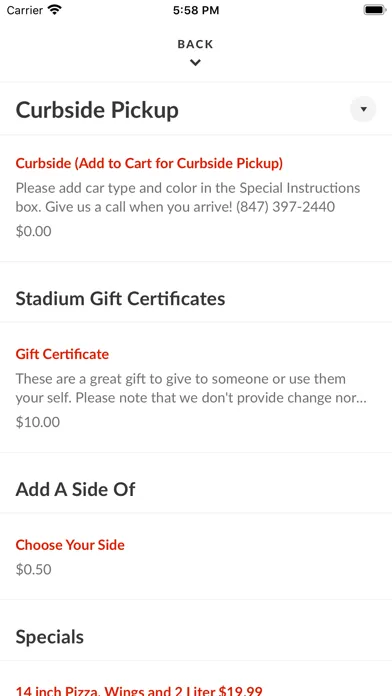Tap the Specials section heading
The image size is (392, 696).
[x=50, y=637]
